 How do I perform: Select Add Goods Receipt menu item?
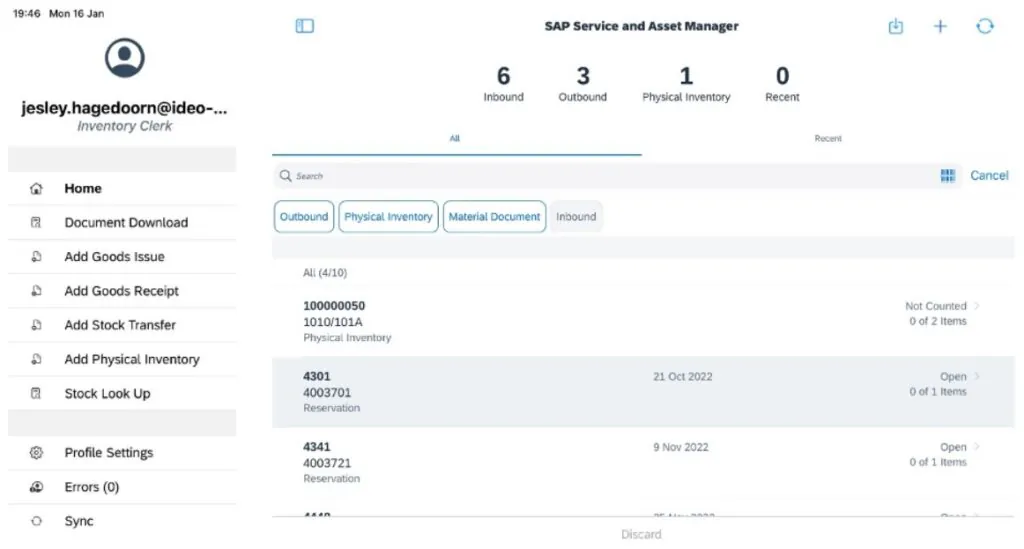(x=122, y=290)
